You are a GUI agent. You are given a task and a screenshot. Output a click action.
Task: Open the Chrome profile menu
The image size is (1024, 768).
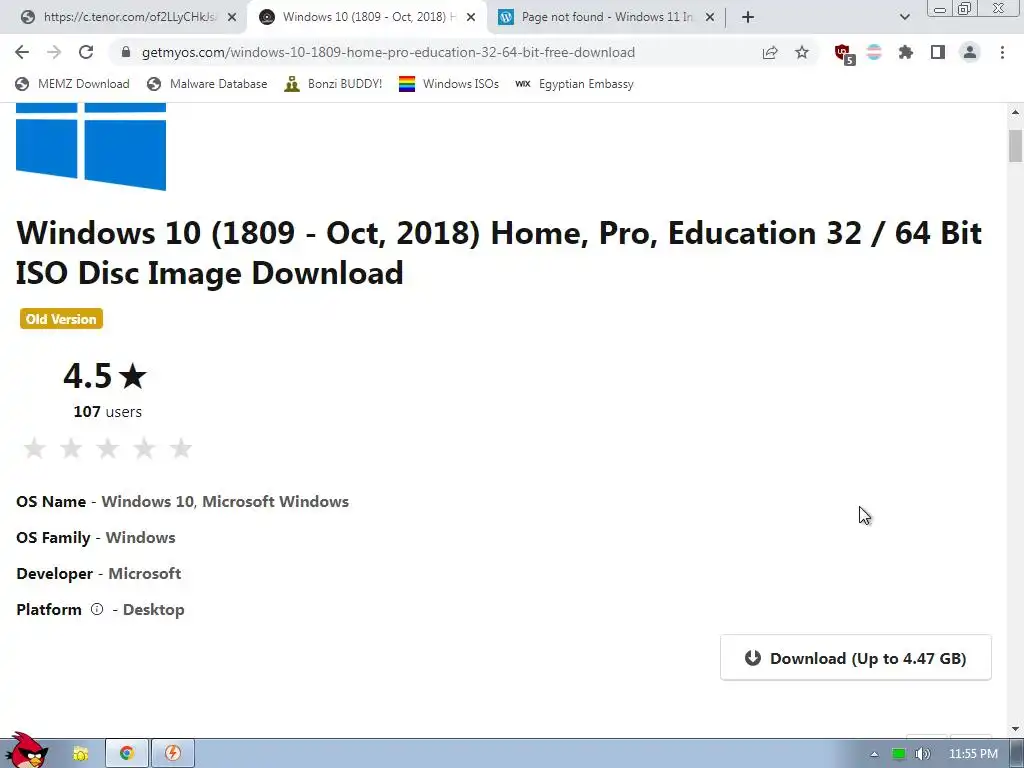pyautogui.click(x=970, y=52)
